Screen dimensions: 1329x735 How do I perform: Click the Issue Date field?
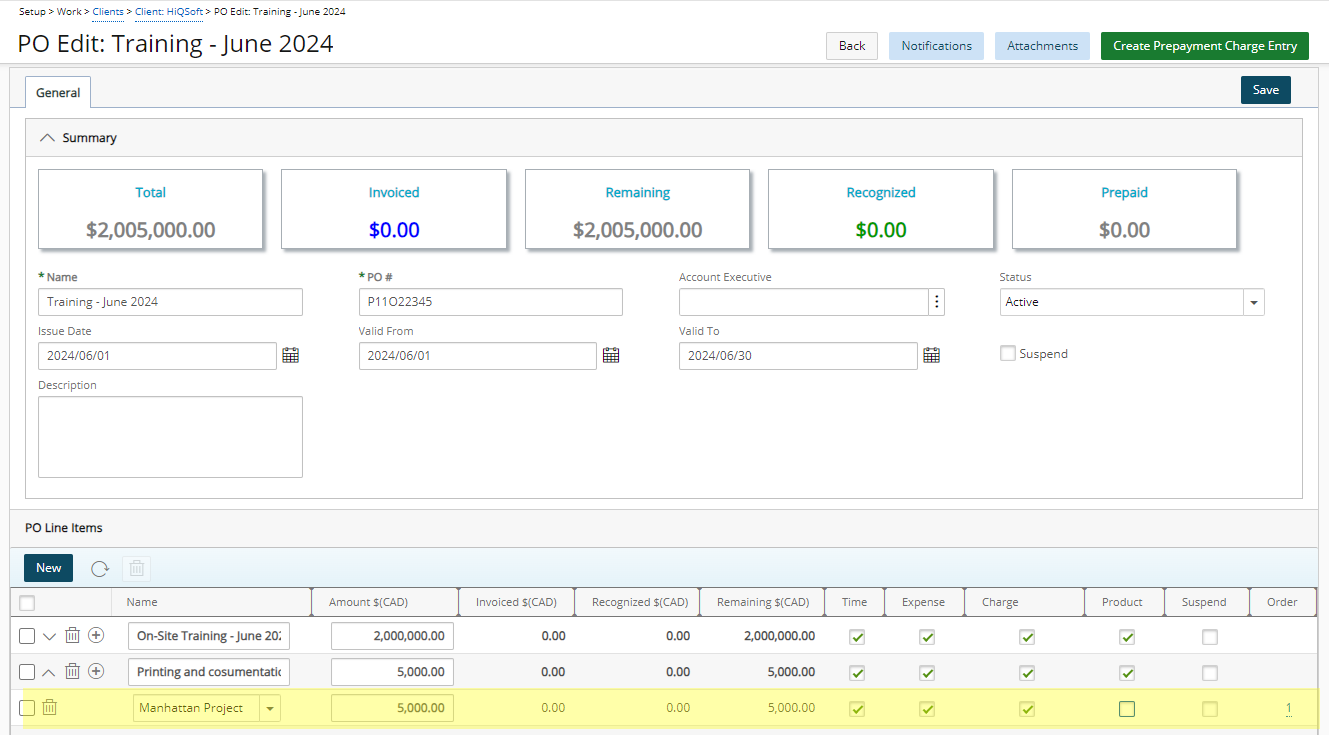[x=157, y=356]
